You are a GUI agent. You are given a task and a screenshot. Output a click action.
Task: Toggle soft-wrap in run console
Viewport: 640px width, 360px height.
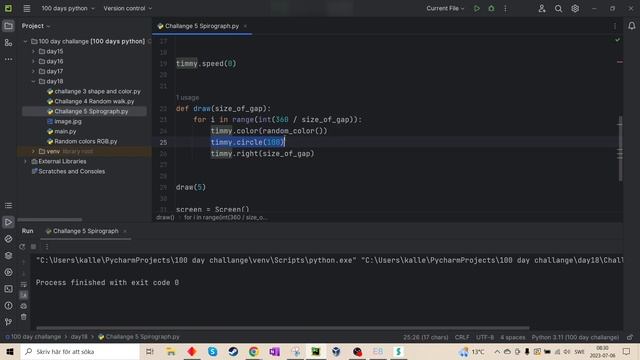[x=24, y=284]
